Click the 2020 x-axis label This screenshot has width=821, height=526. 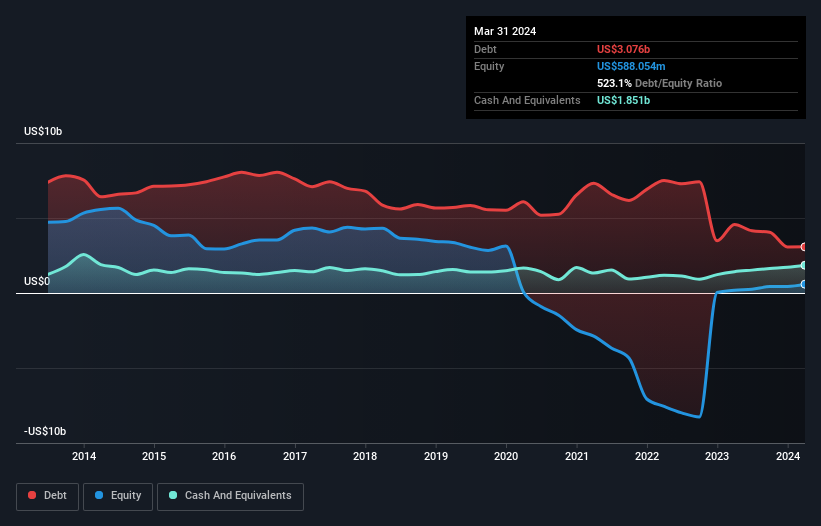[x=506, y=456]
